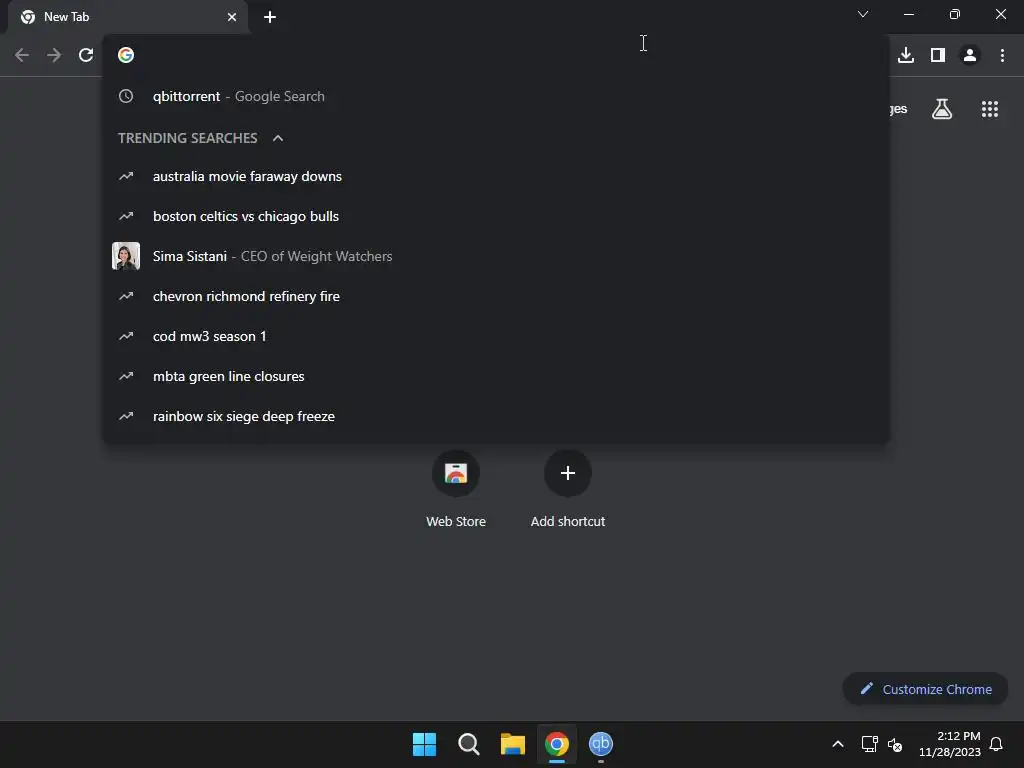Click the forward navigation arrow
Image resolution: width=1024 pixels, height=768 pixels.
54,55
